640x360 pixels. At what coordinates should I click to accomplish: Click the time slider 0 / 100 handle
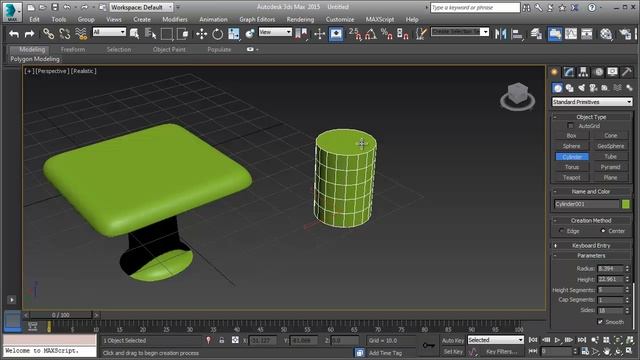[x=61, y=315]
